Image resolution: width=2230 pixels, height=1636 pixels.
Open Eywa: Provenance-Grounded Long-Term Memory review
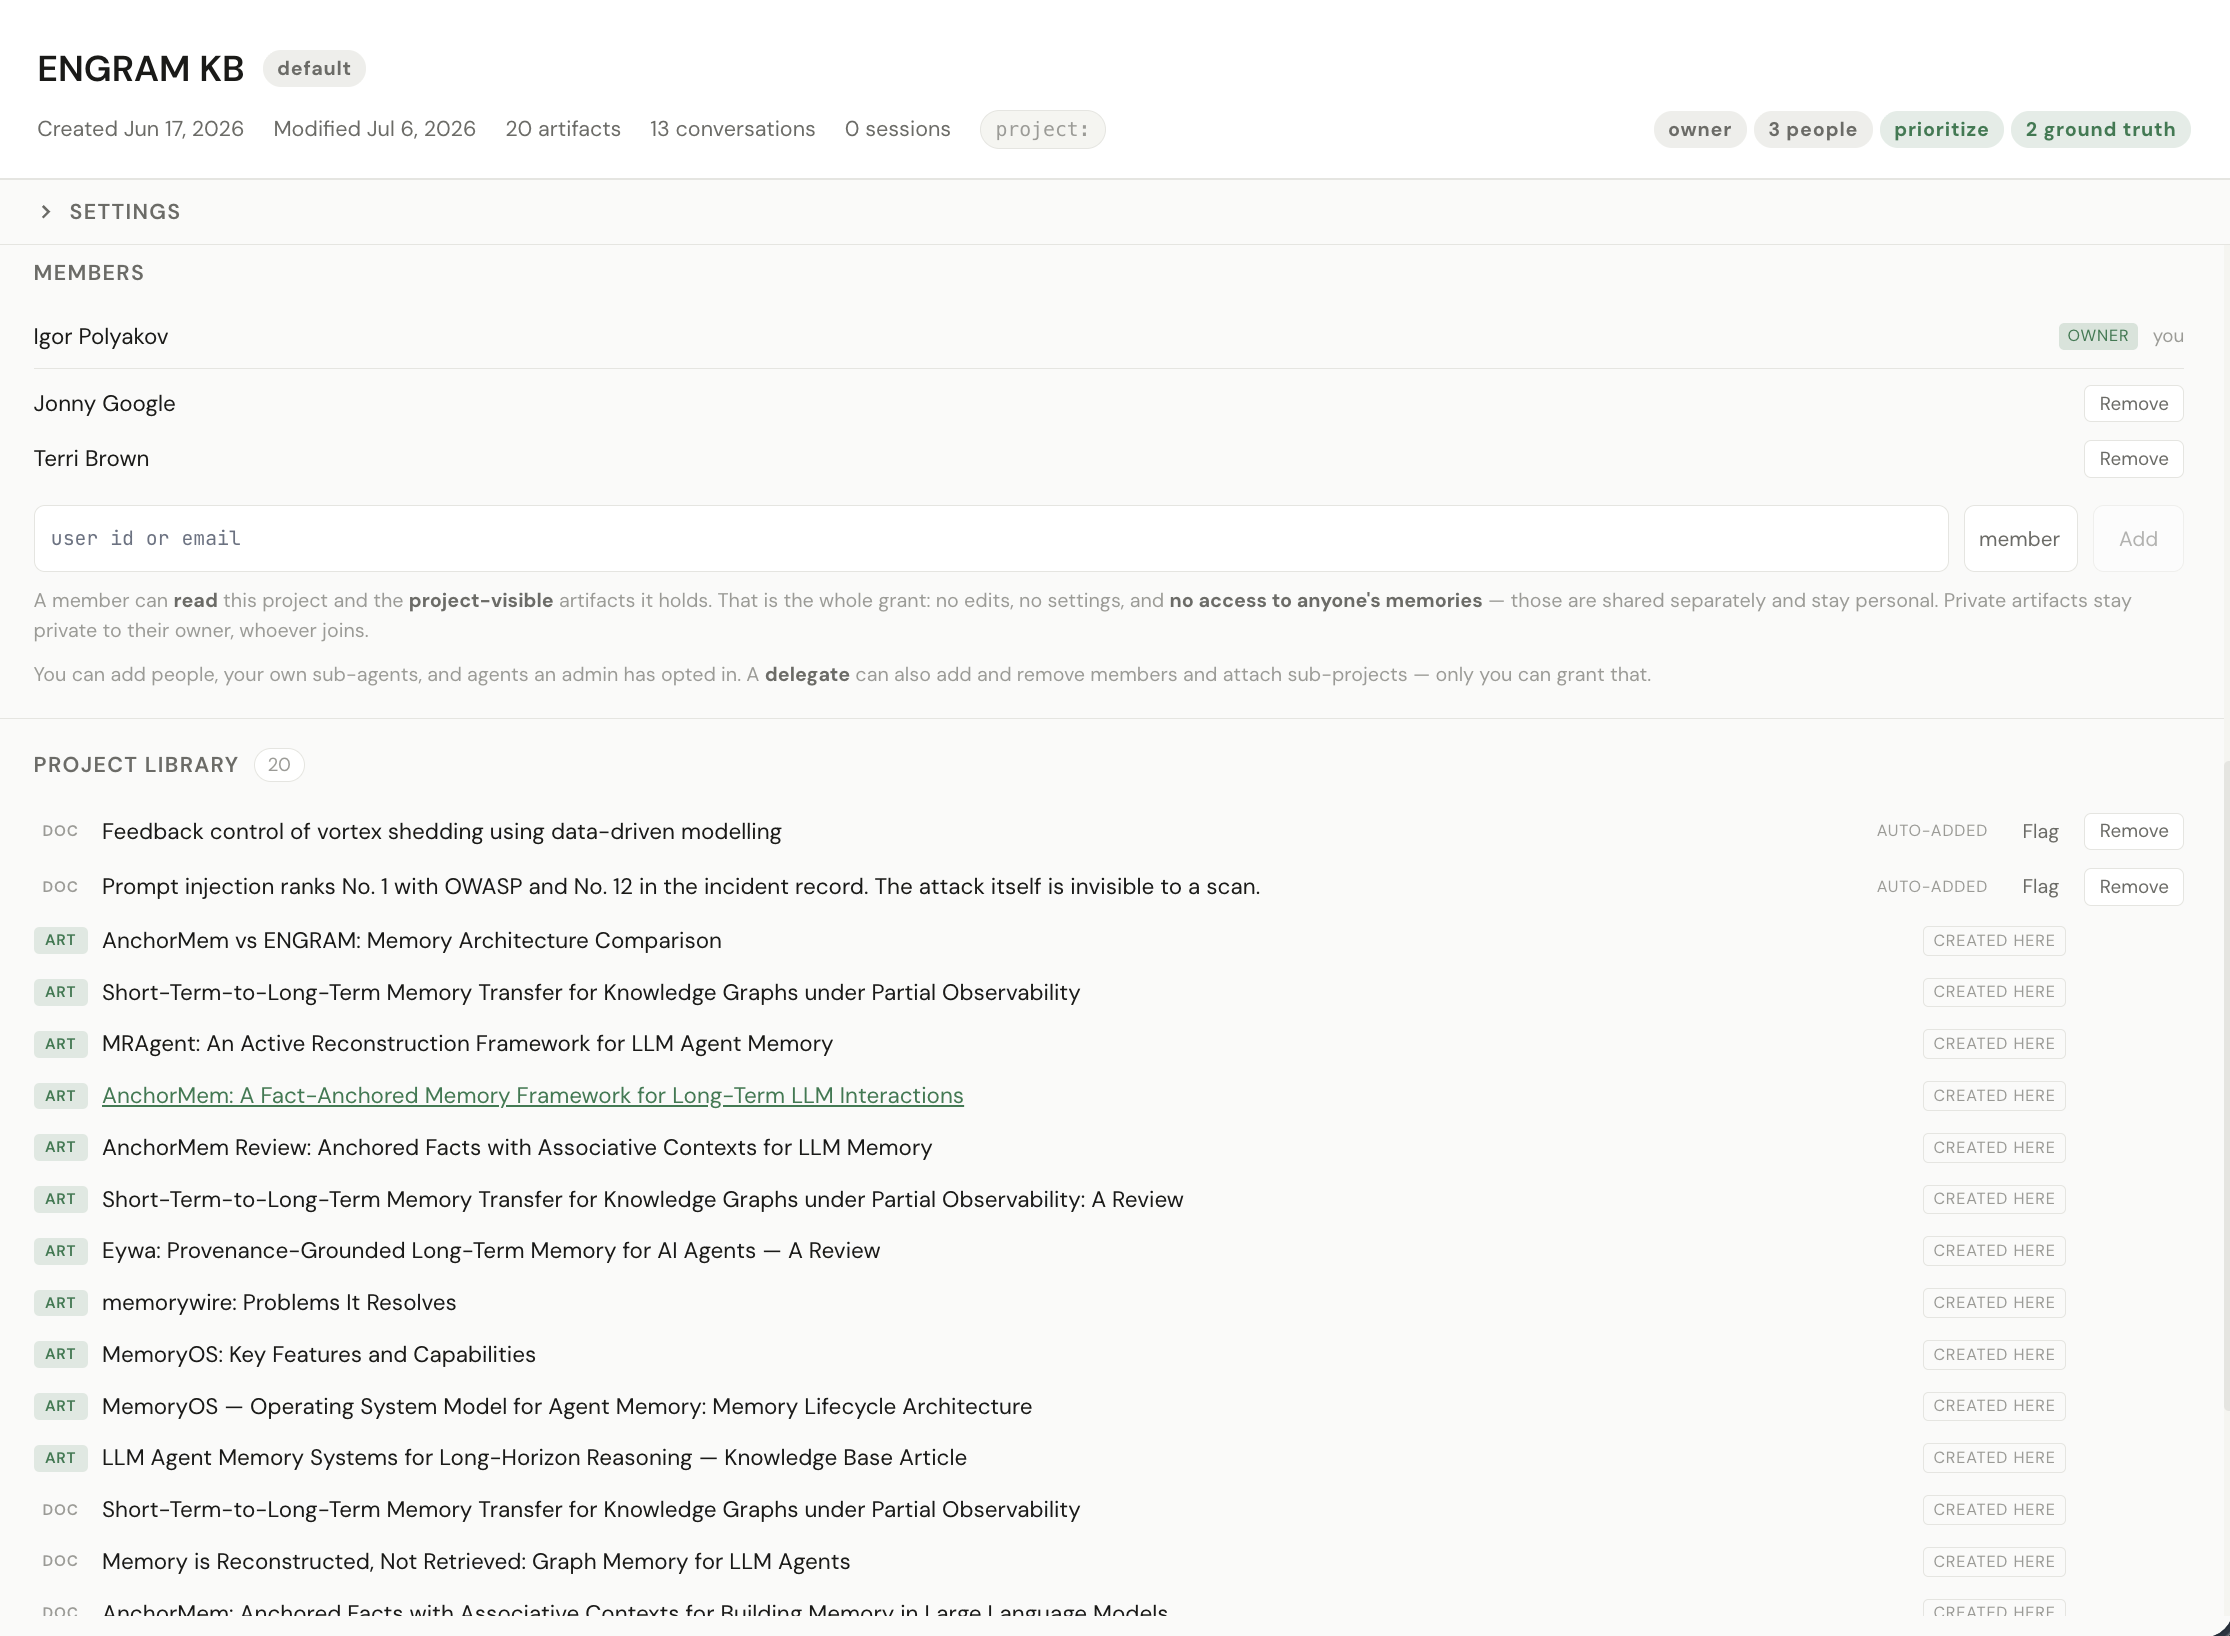pos(491,1250)
